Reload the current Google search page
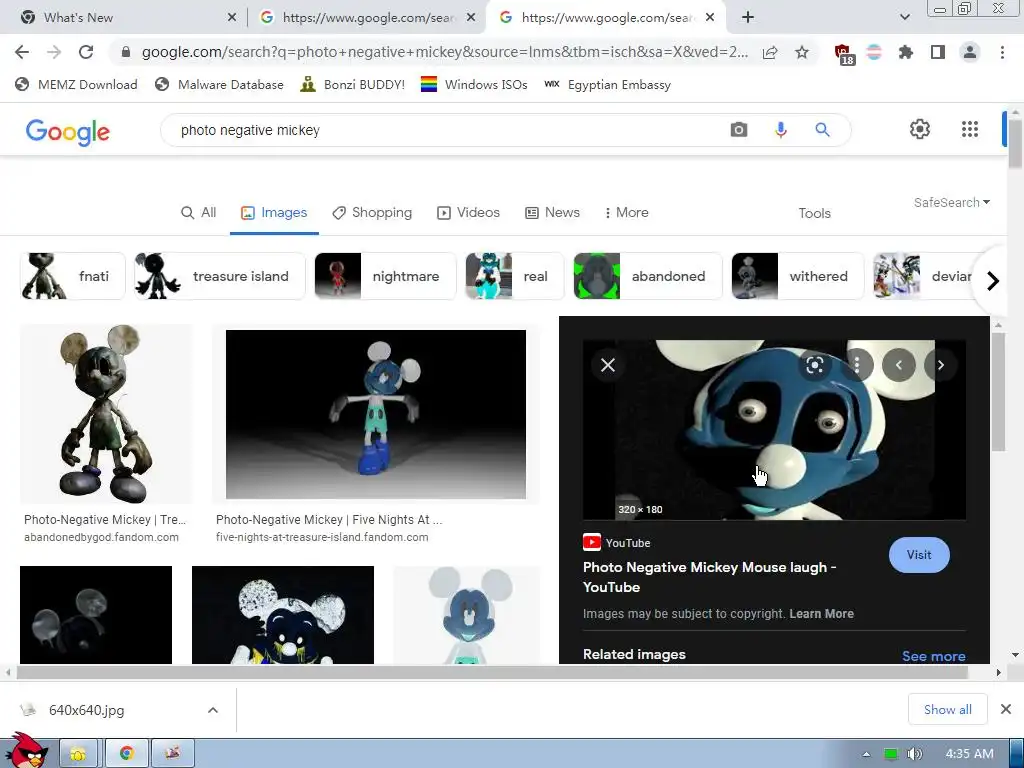The height and width of the screenshot is (768, 1024). tap(86, 52)
